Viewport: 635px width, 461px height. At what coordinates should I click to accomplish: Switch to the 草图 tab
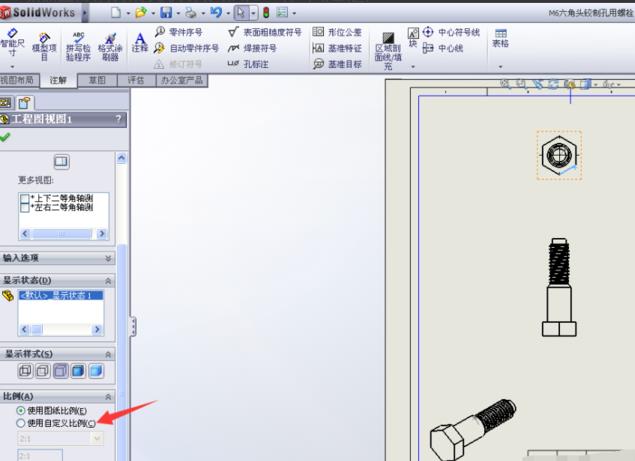tap(97, 80)
